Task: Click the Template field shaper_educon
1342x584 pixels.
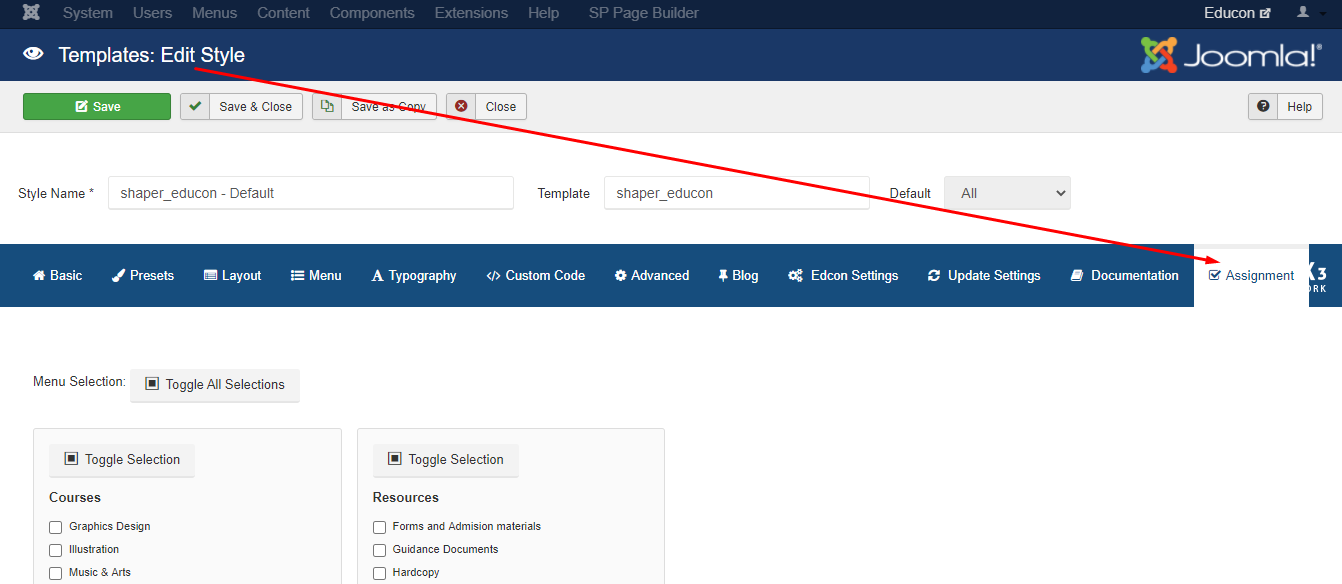Action: pos(736,193)
